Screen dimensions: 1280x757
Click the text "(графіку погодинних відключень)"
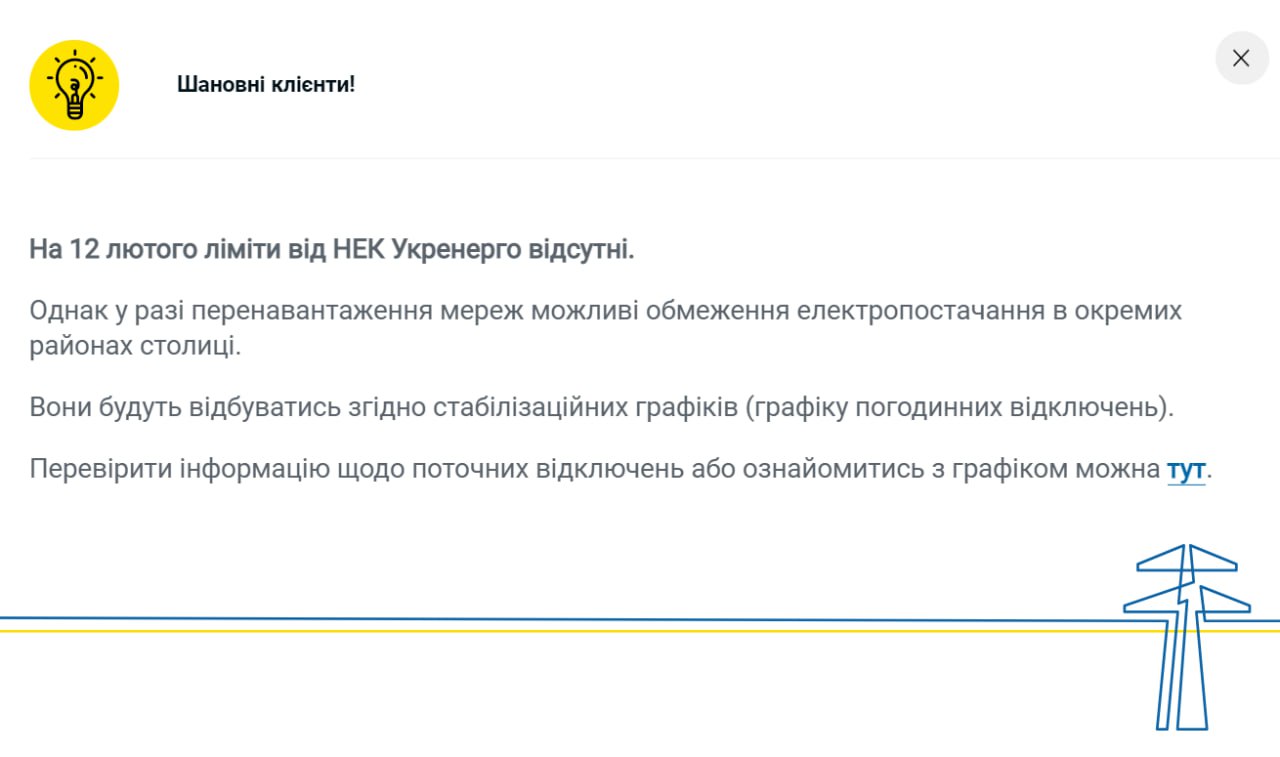tap(959, 408)
